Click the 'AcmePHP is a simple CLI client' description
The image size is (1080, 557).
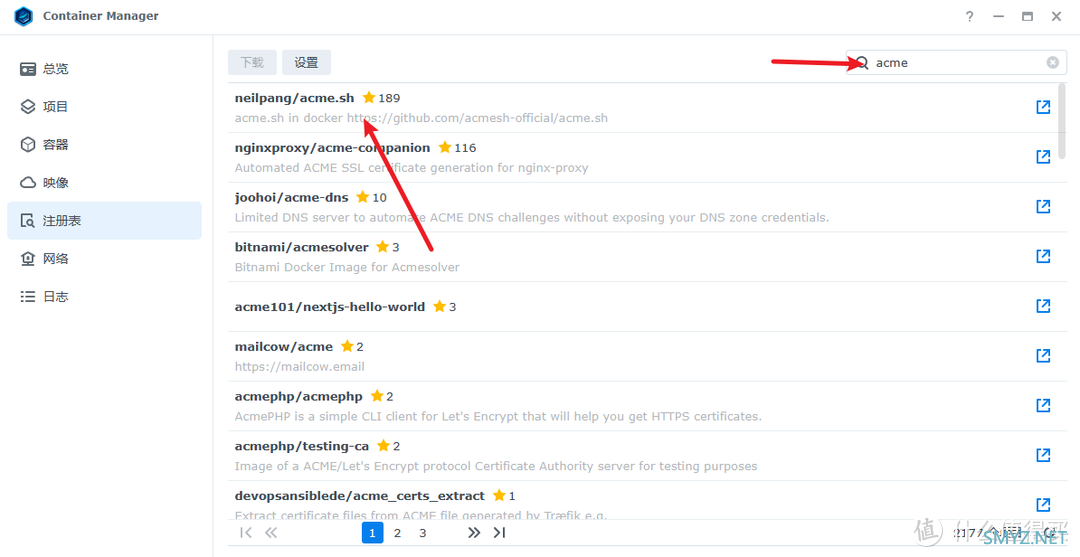pos(498,417)
